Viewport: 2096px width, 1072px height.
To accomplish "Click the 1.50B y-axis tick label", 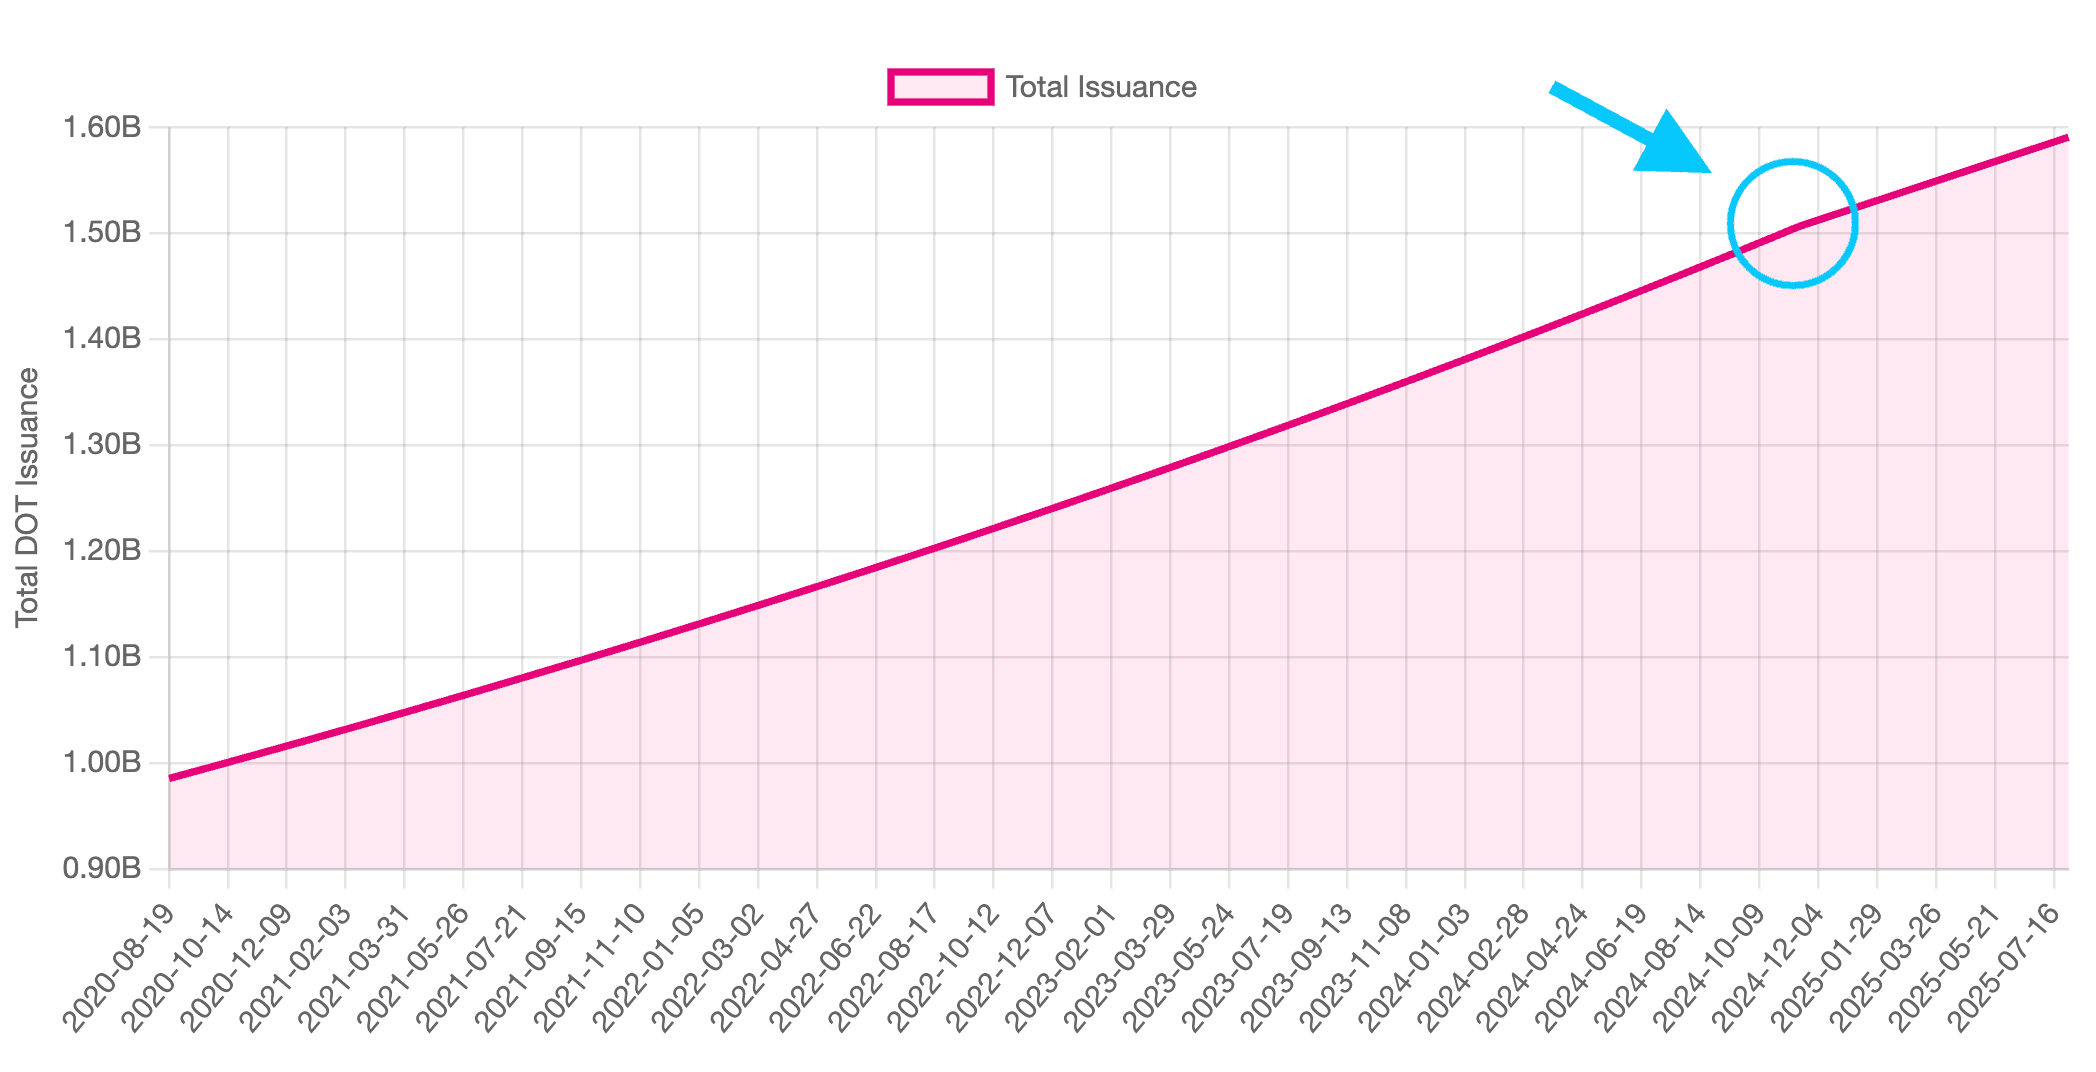I will point(102,234).
